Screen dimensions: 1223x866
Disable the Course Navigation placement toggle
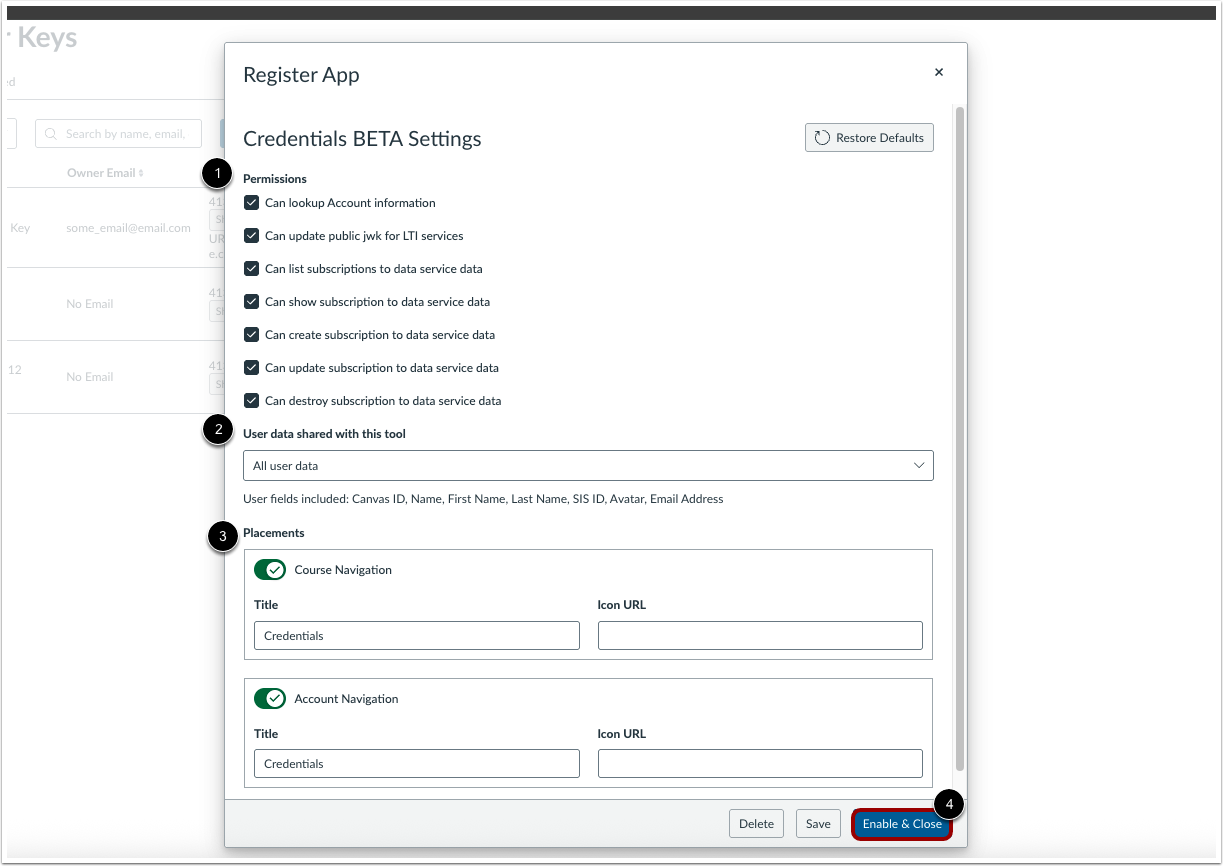pyautogui.click(x=270, y=569)
